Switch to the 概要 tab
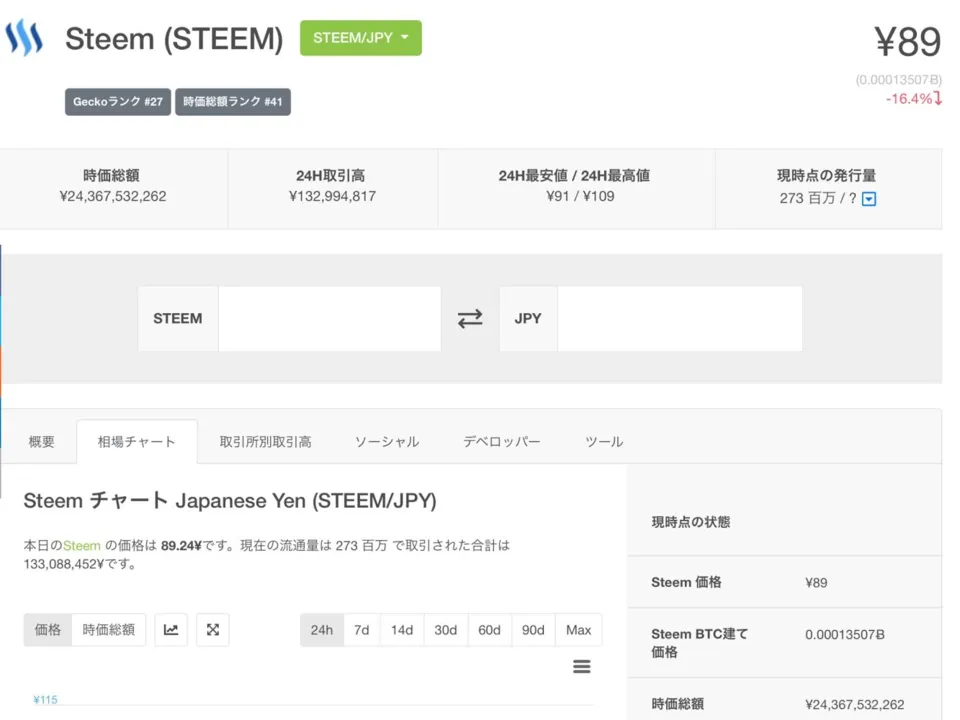 click(42, 441)
